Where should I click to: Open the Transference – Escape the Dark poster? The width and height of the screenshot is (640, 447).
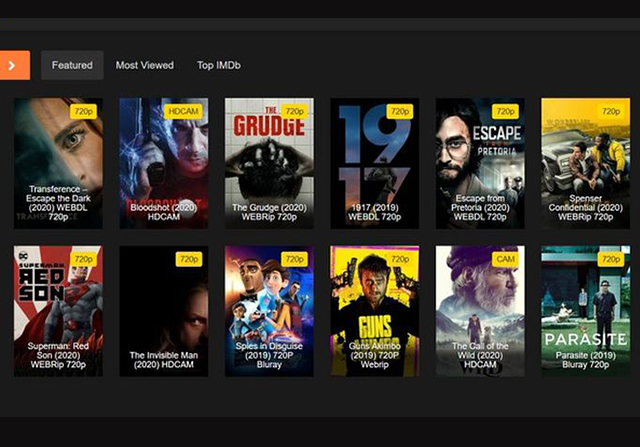(x=58, y=163)
